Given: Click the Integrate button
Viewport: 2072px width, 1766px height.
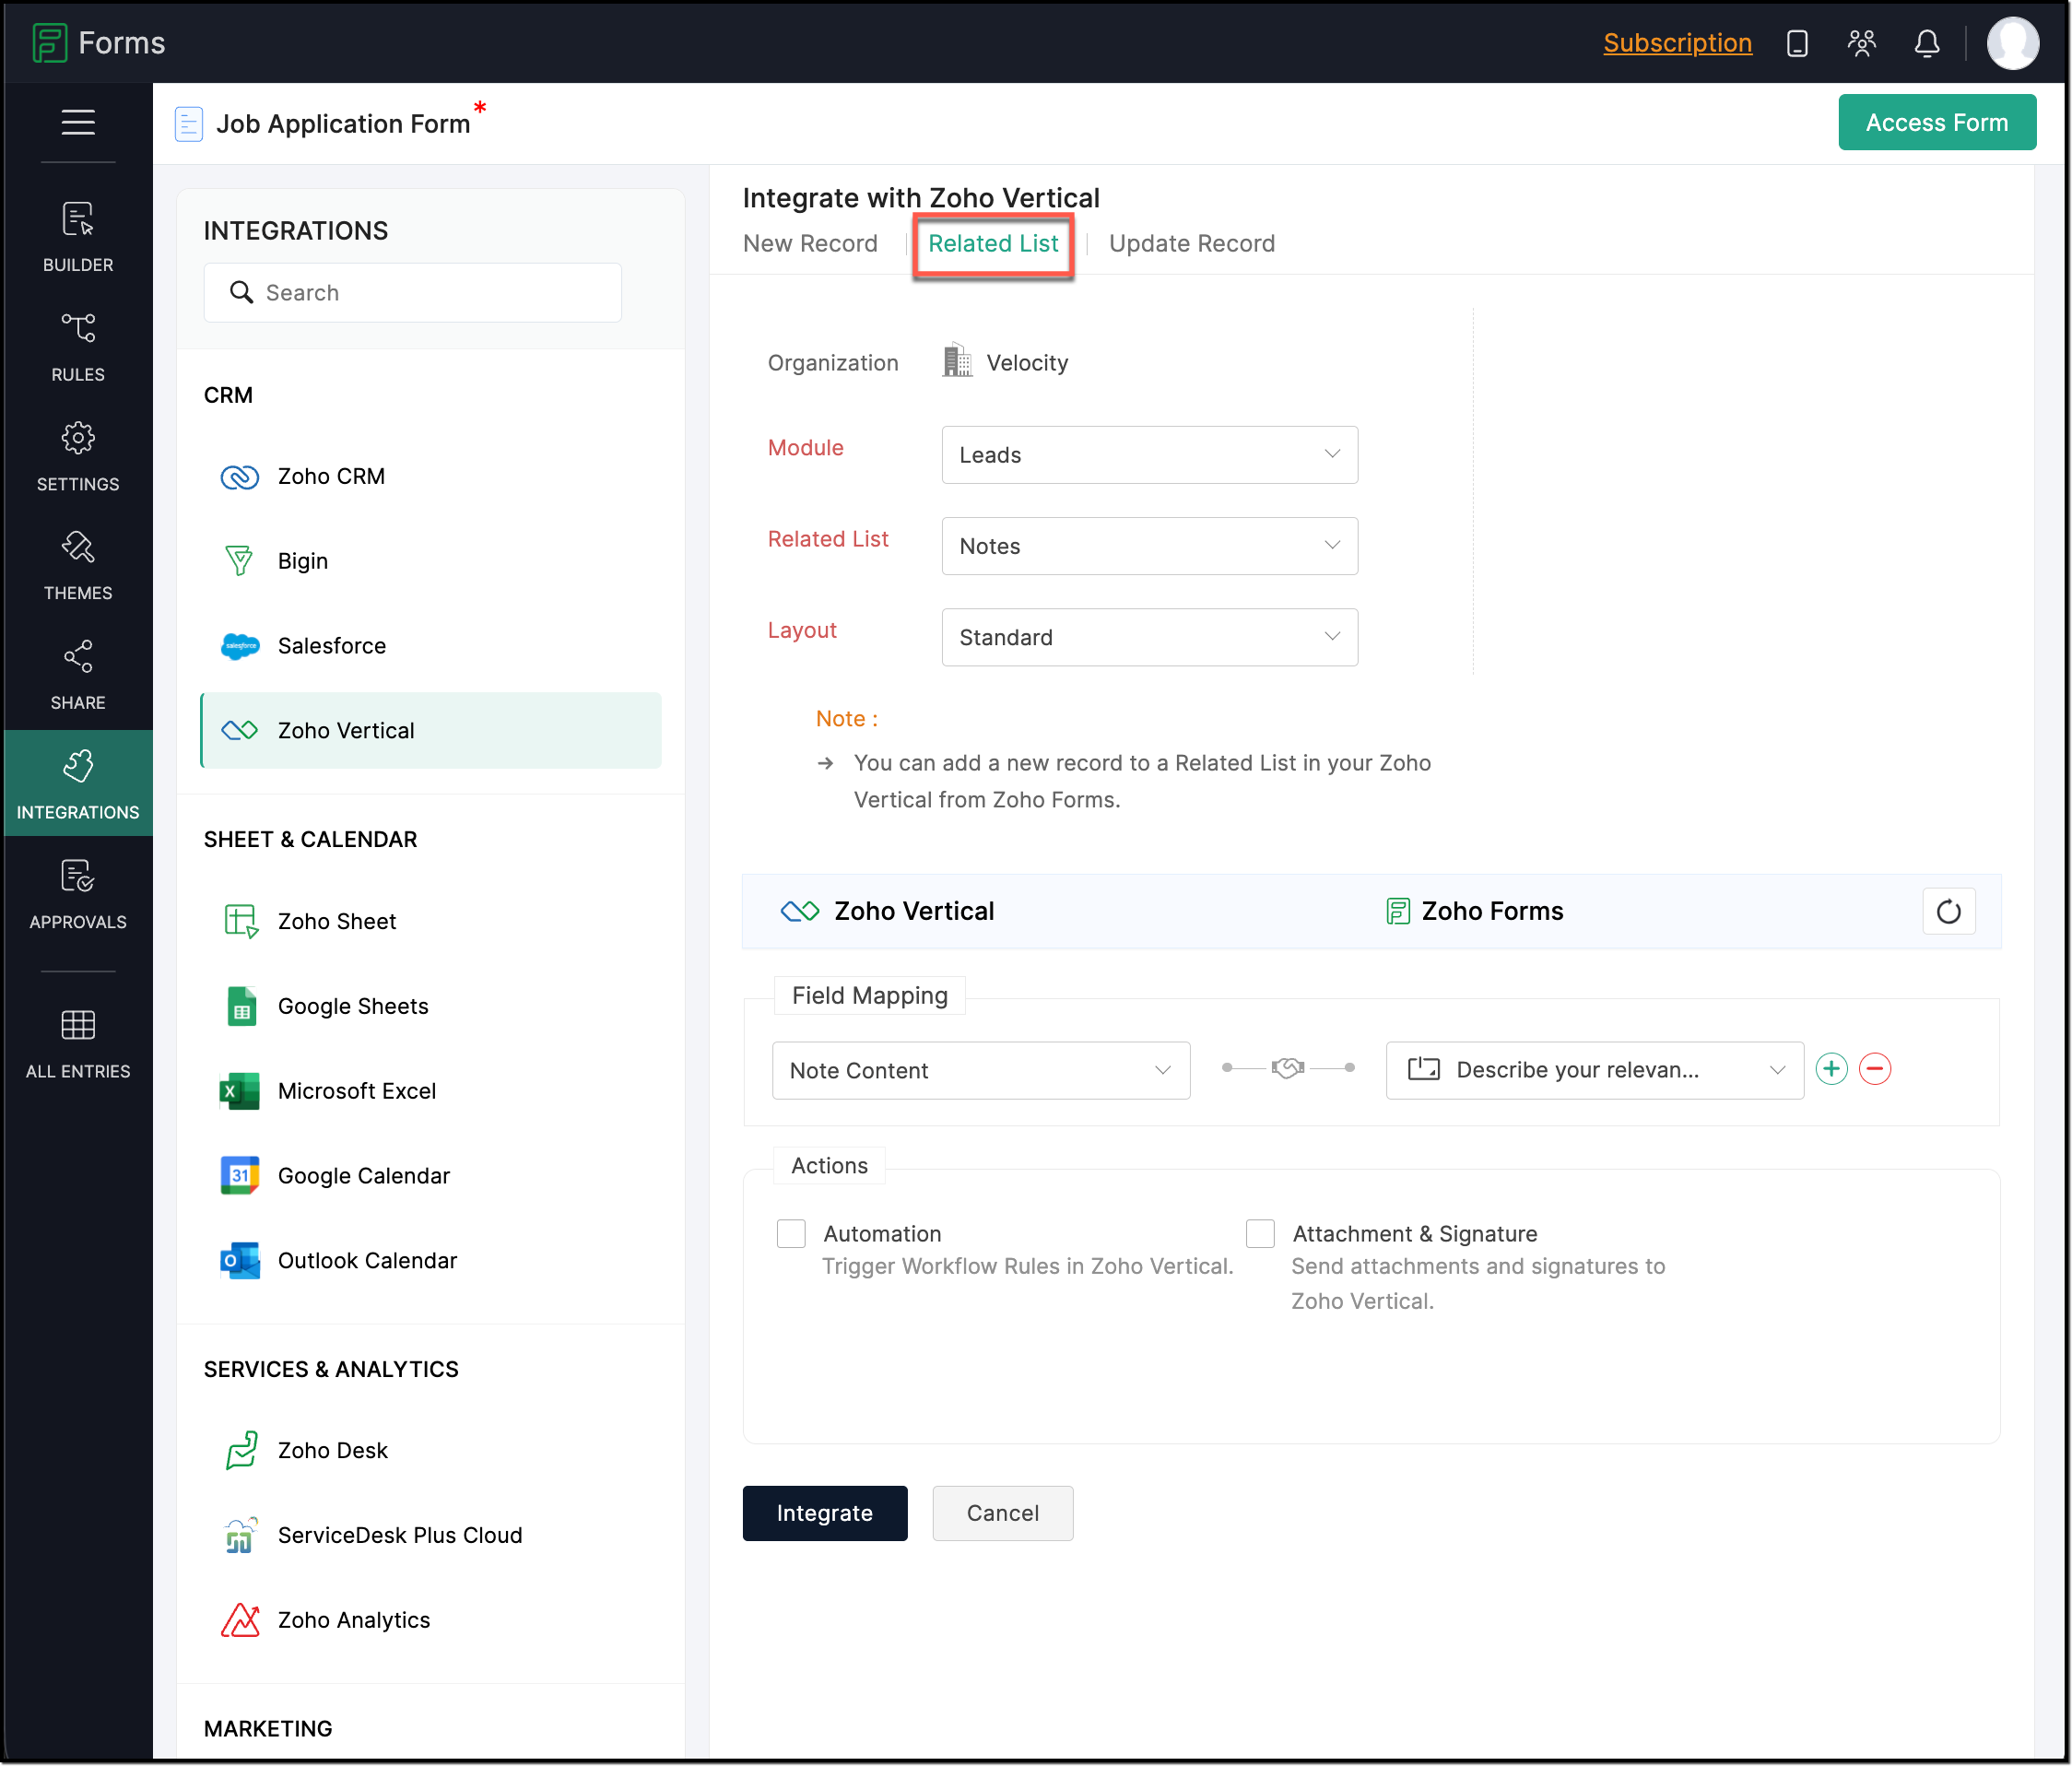Looking at the screenshot, I should point(824,1512).
